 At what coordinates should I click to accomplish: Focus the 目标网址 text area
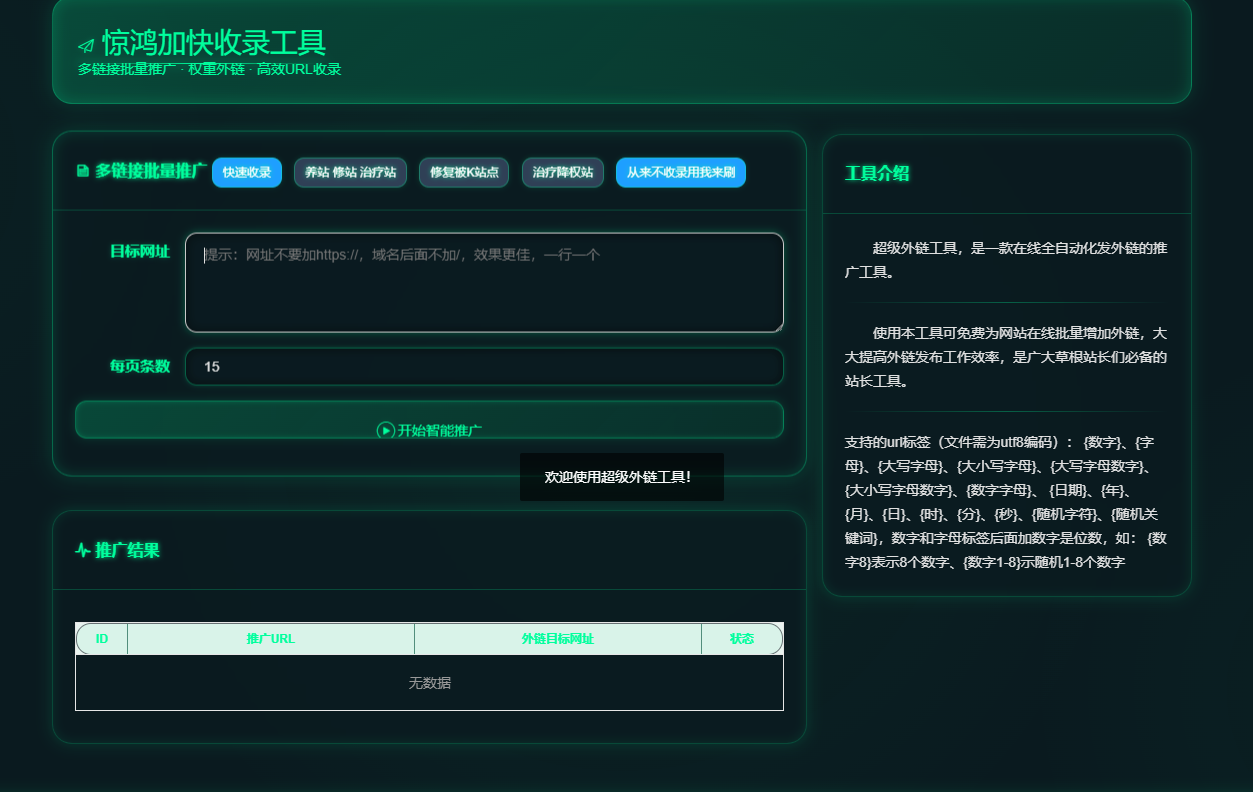tap(484, 283)
